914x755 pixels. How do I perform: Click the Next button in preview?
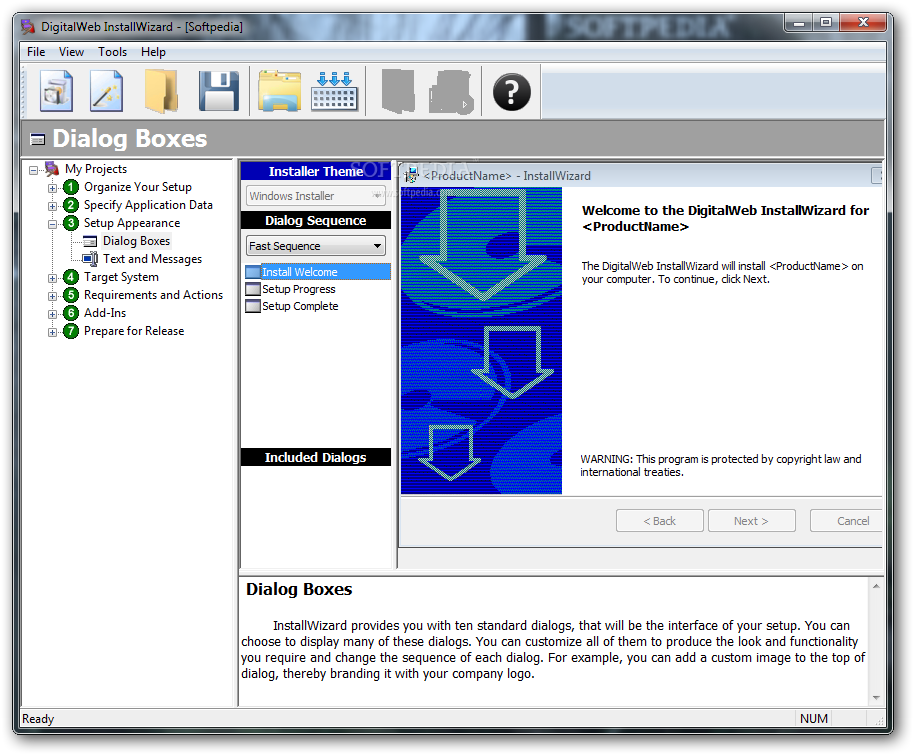coord(751,521)
